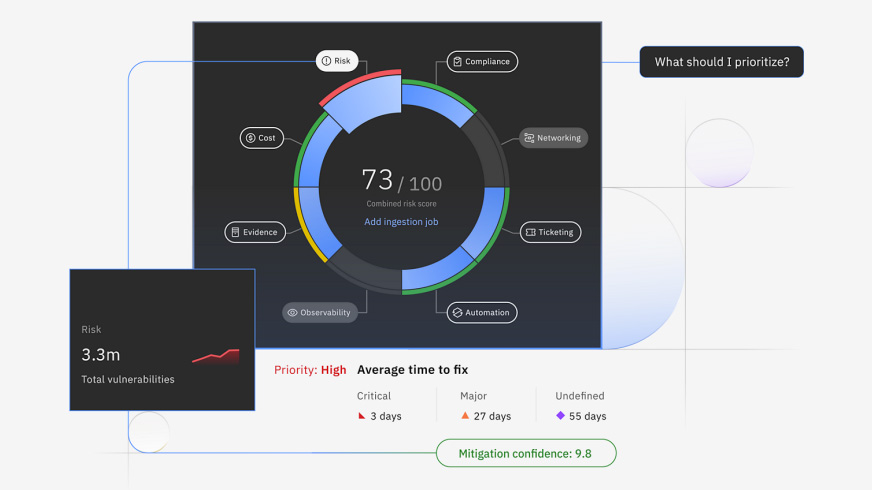Image resolution: width=872 pixels, height=490 pixels.
Task: Click the 'What should I prioritize?' prompt
Action: [721, 62]
